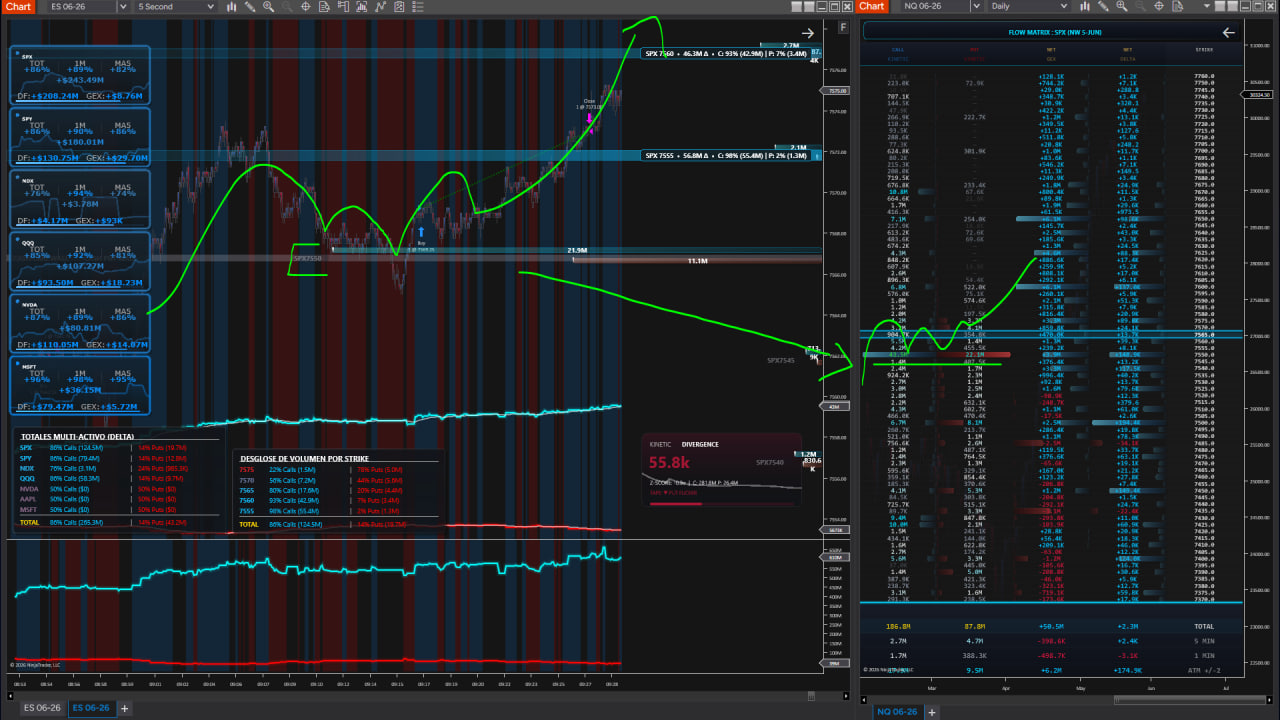Set instrument link color on NQ chart
The width and height of the screenshot is (1280, 720).
(x=1219, y=7)
